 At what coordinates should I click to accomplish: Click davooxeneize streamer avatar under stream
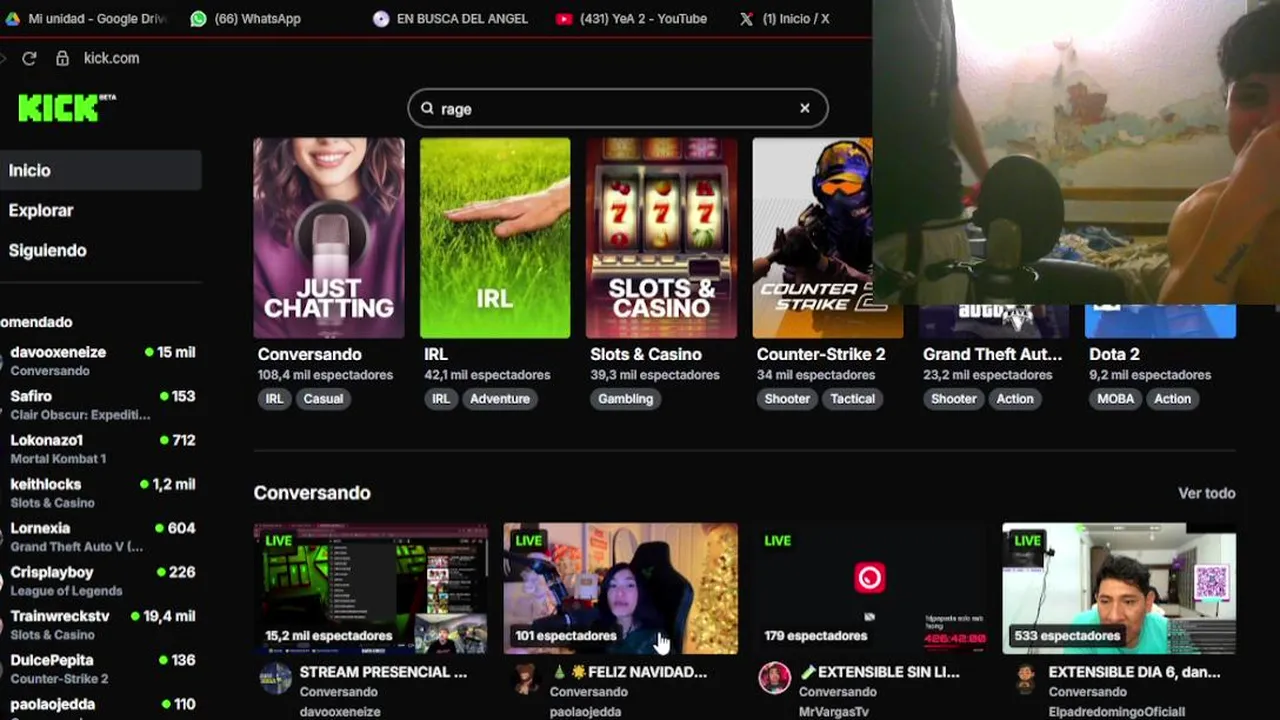tap(275, 678)
